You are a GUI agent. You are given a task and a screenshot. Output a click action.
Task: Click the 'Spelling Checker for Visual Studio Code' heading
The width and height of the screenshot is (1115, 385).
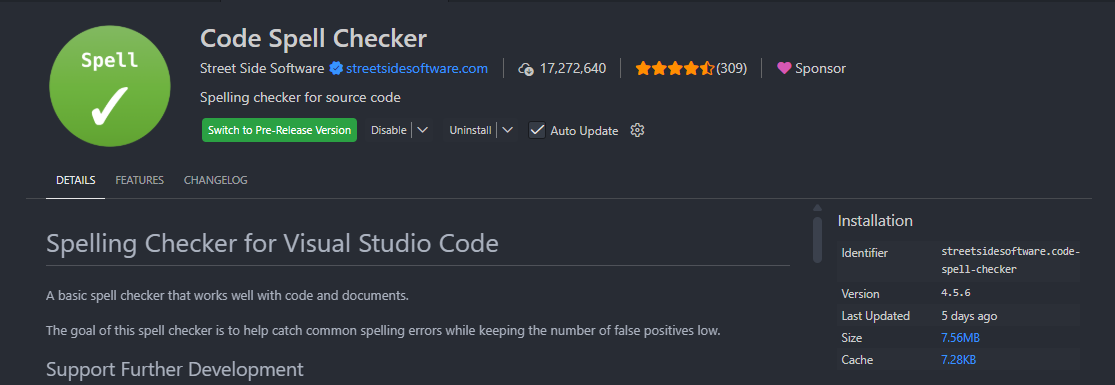272,243
